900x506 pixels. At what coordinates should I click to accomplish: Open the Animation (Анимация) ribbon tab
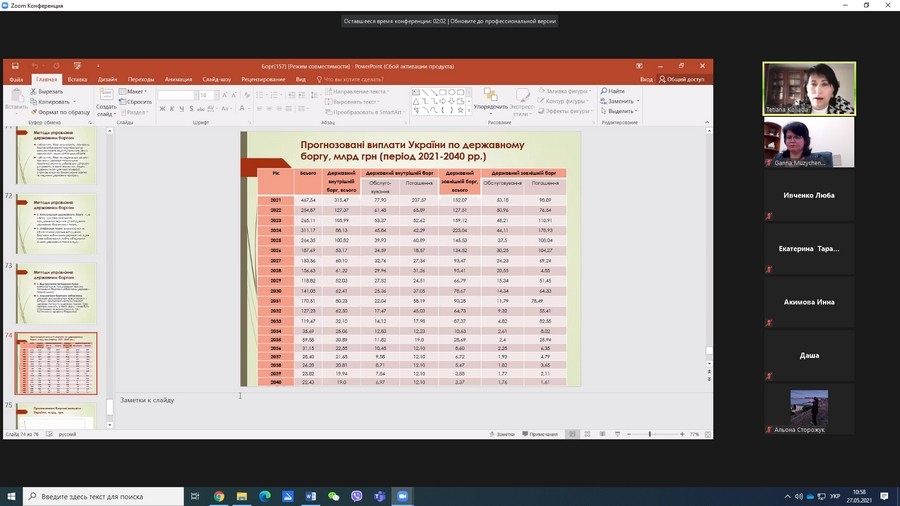179,79
